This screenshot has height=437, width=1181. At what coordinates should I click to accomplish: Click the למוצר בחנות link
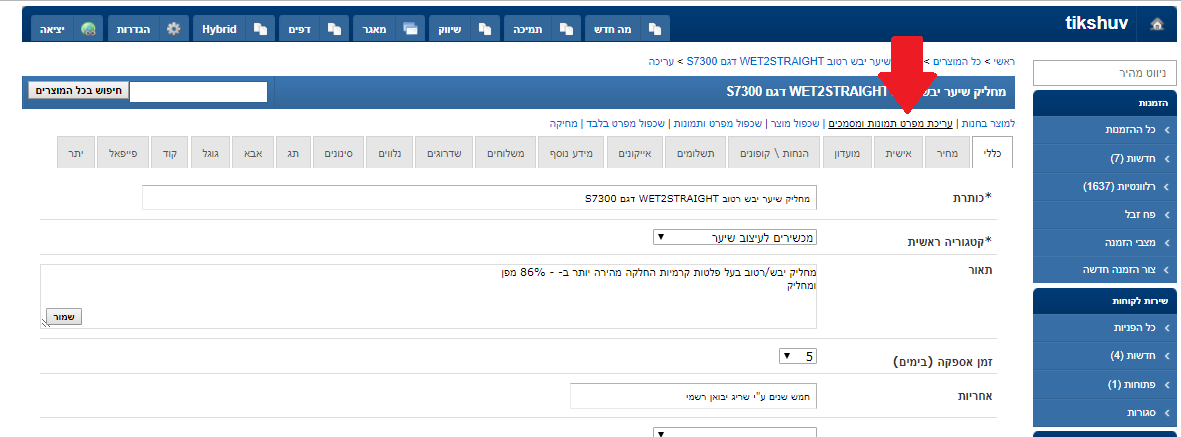[986, 123]
